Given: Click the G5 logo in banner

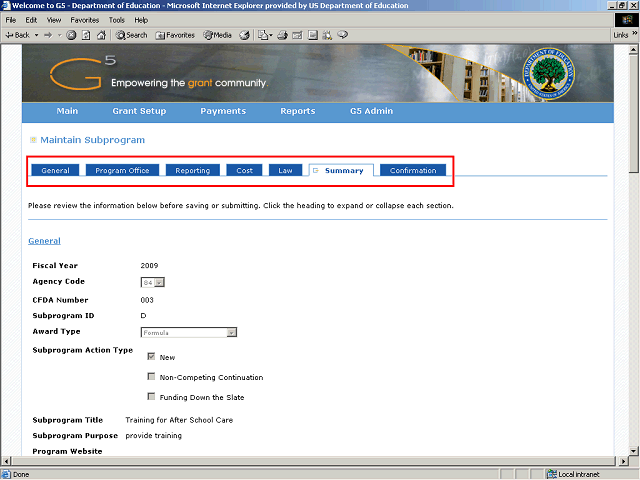Looking at the screenshot, I should point(83,73).
